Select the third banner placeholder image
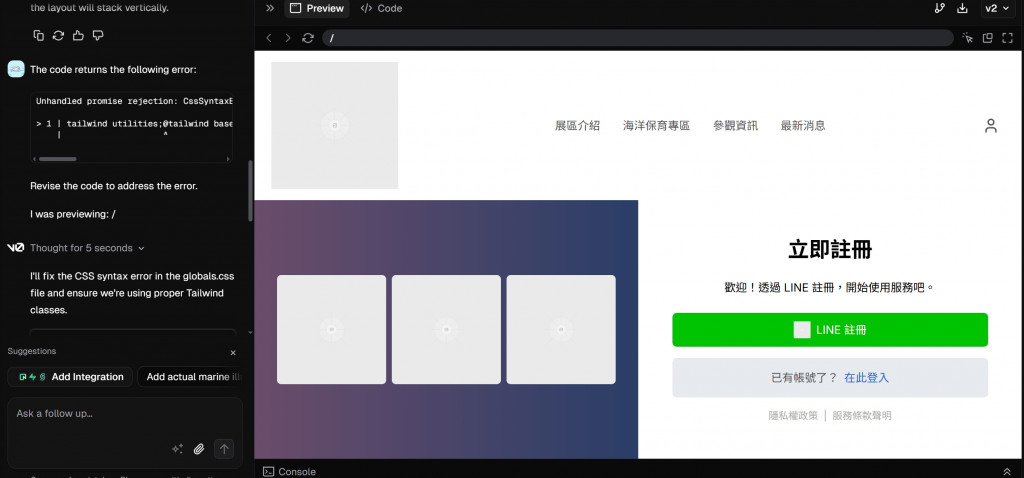The image size is (1024, 478). (x=561, y=329)
